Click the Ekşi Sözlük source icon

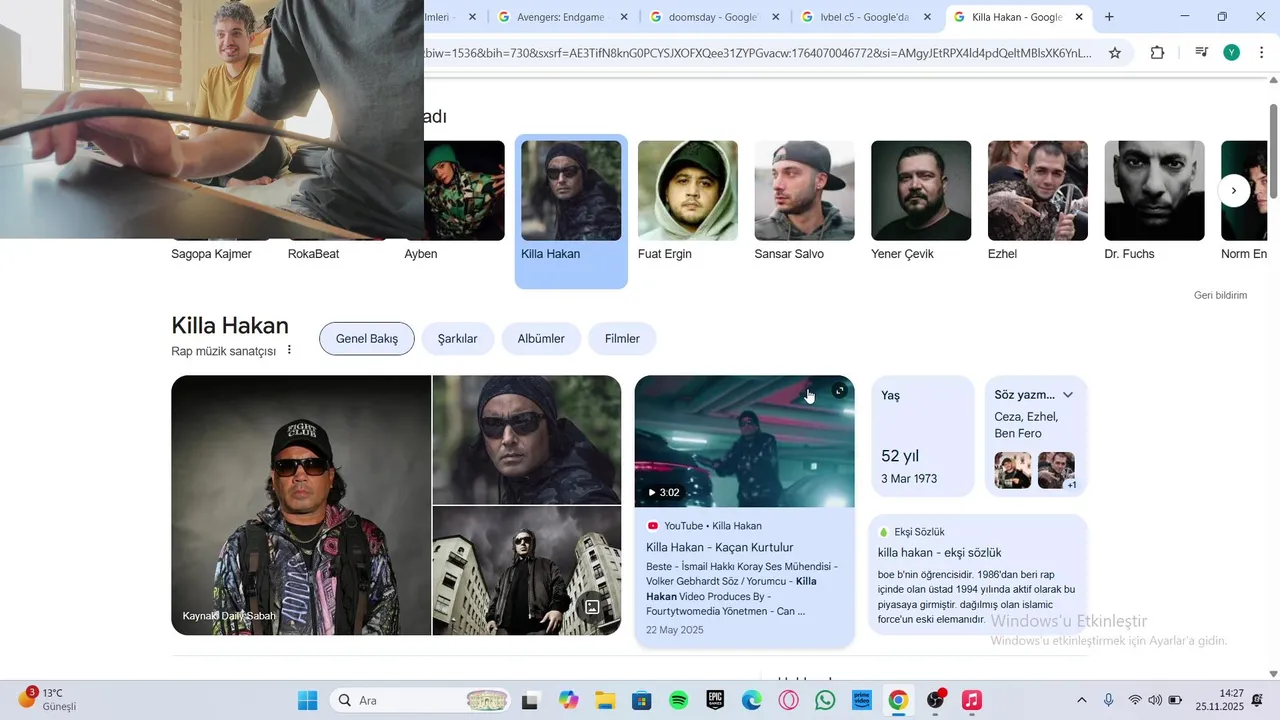(x=883, y=532)
